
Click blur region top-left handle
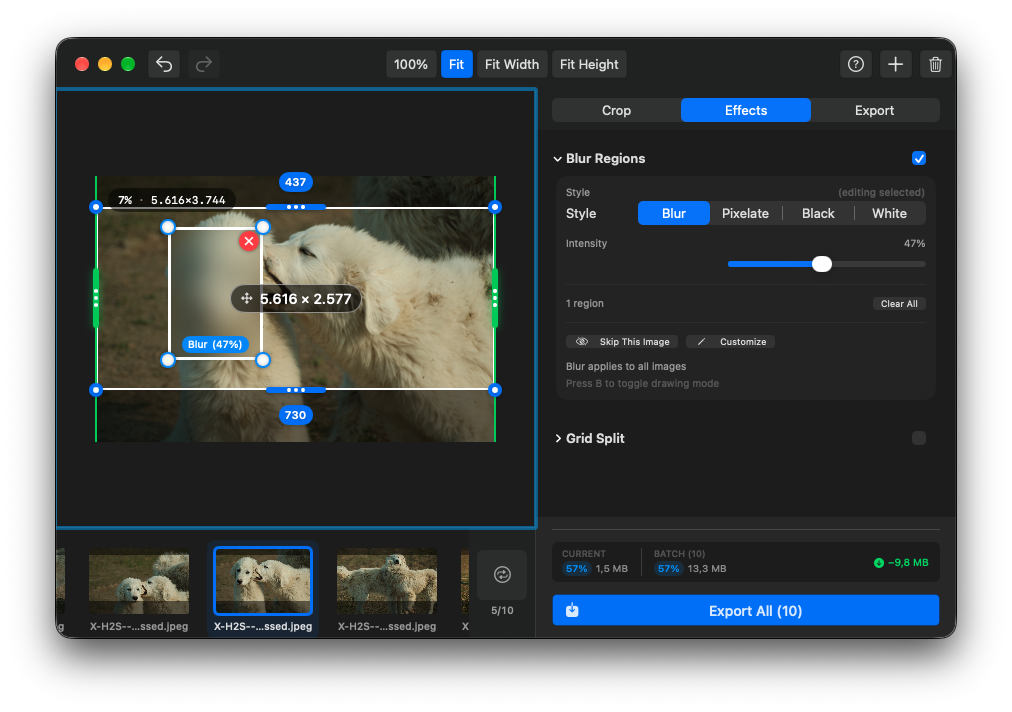coord(168,227)
